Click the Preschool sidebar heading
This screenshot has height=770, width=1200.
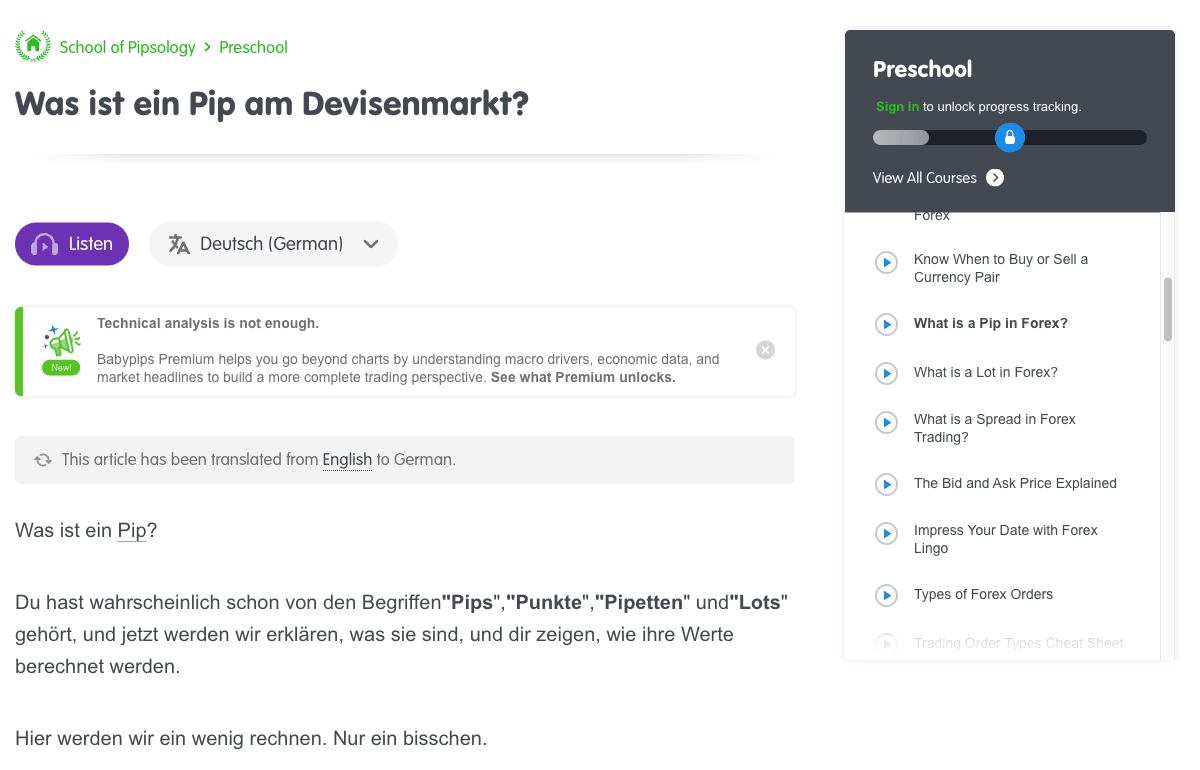[x=922, y=69]
